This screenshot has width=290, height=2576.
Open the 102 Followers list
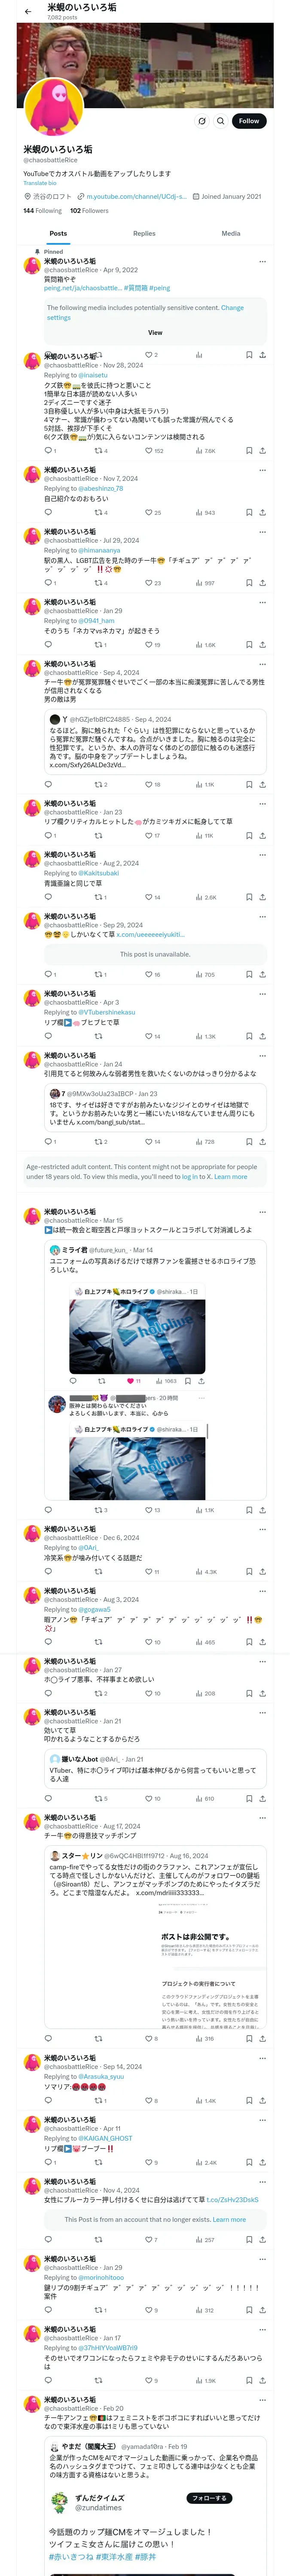89,211
